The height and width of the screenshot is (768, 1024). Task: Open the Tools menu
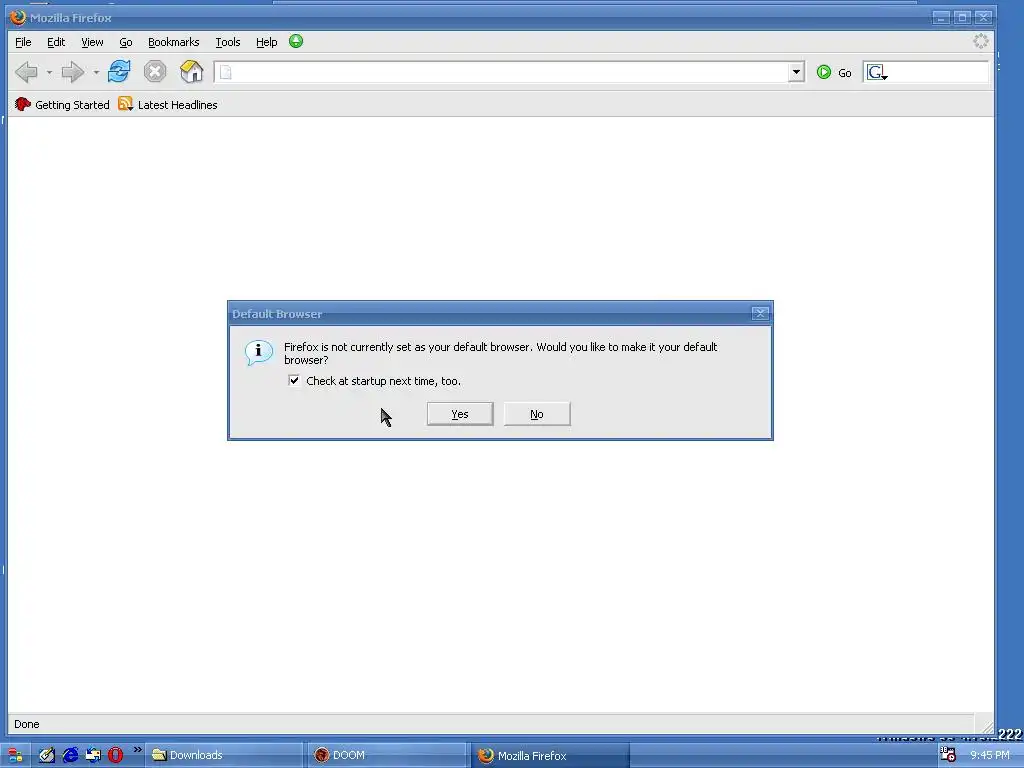pyautogui.click(x=228, y=42)
